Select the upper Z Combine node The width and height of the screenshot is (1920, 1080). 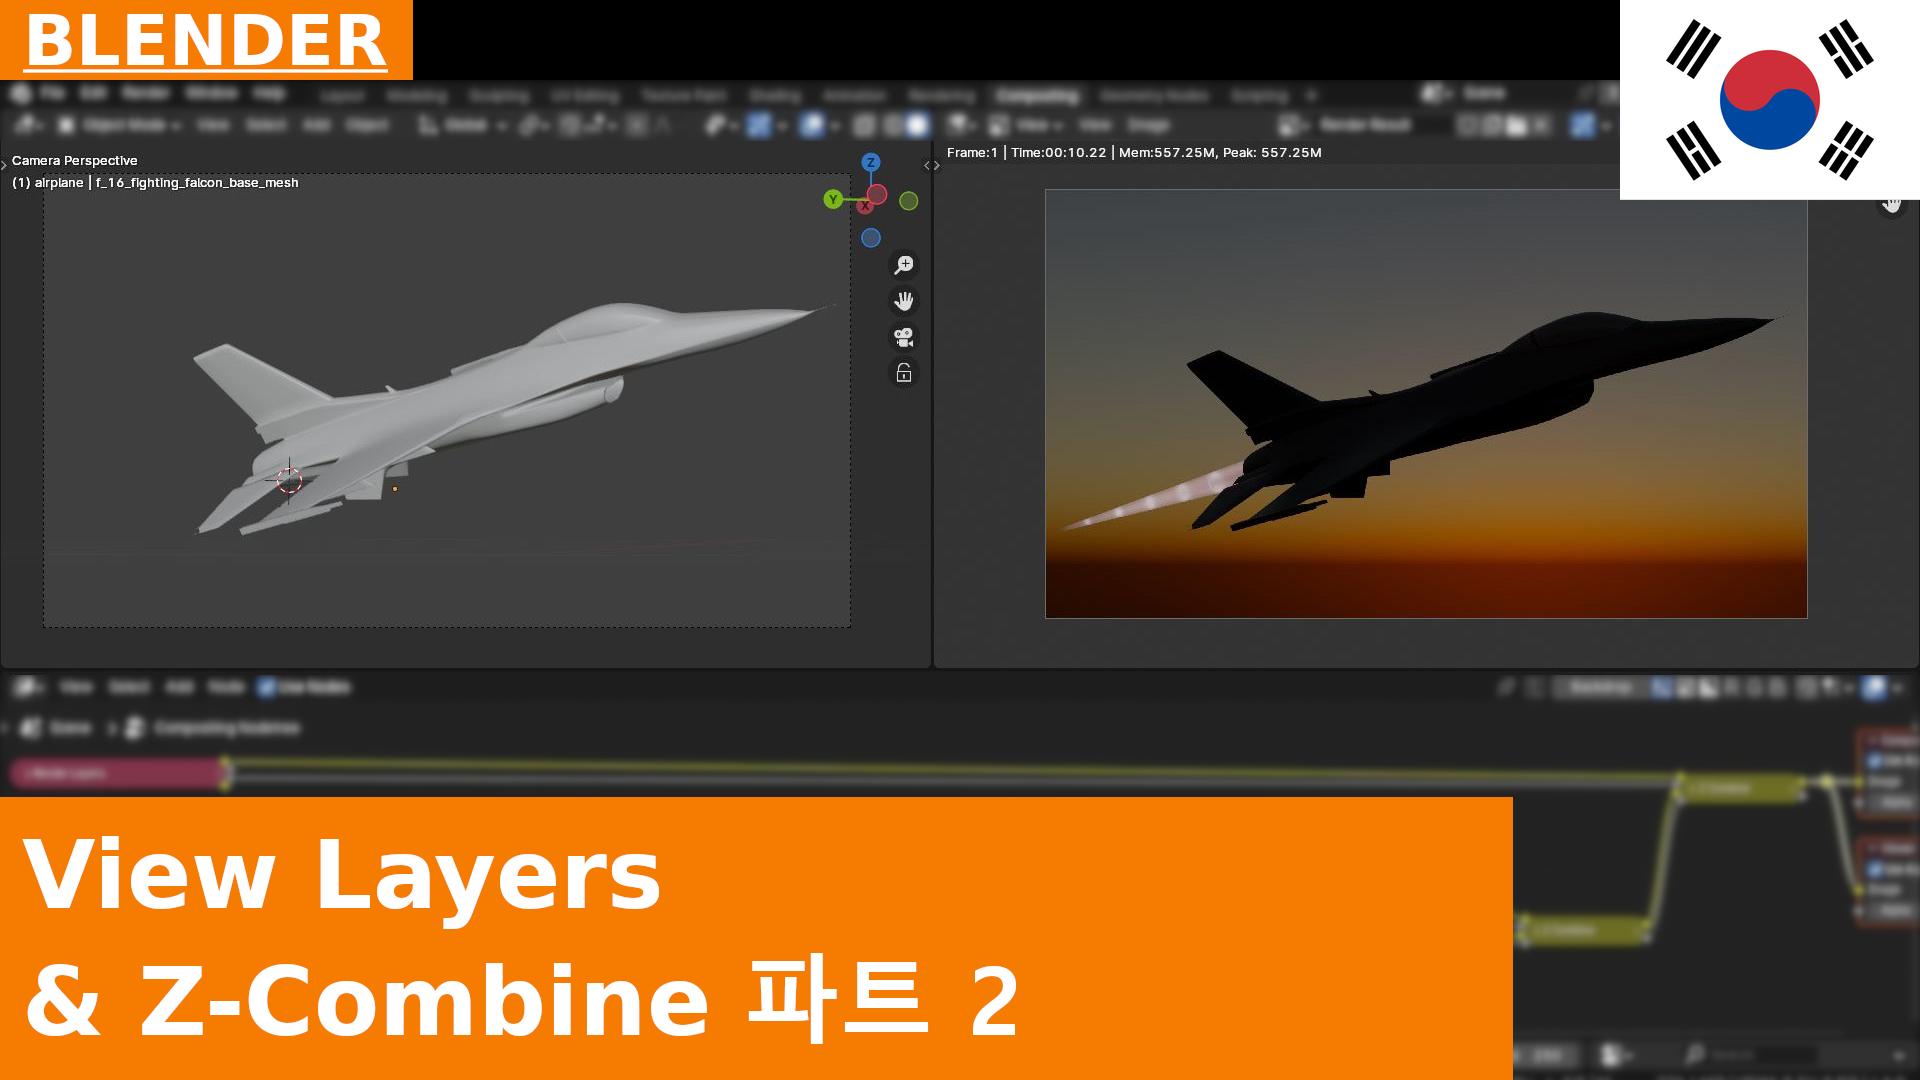click(x=1742, y=789)
